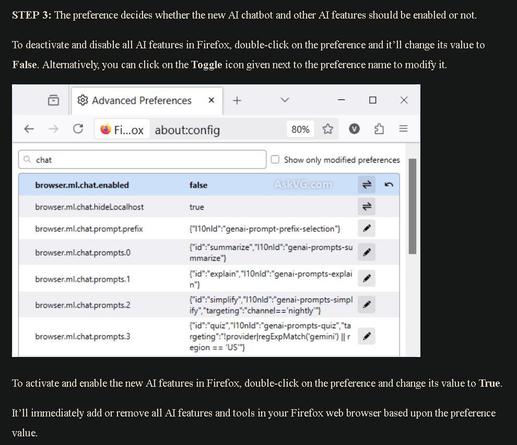Click the STEP 3 heading text
Viewport: 517px width, 445px height.
(x=32, y=15)
